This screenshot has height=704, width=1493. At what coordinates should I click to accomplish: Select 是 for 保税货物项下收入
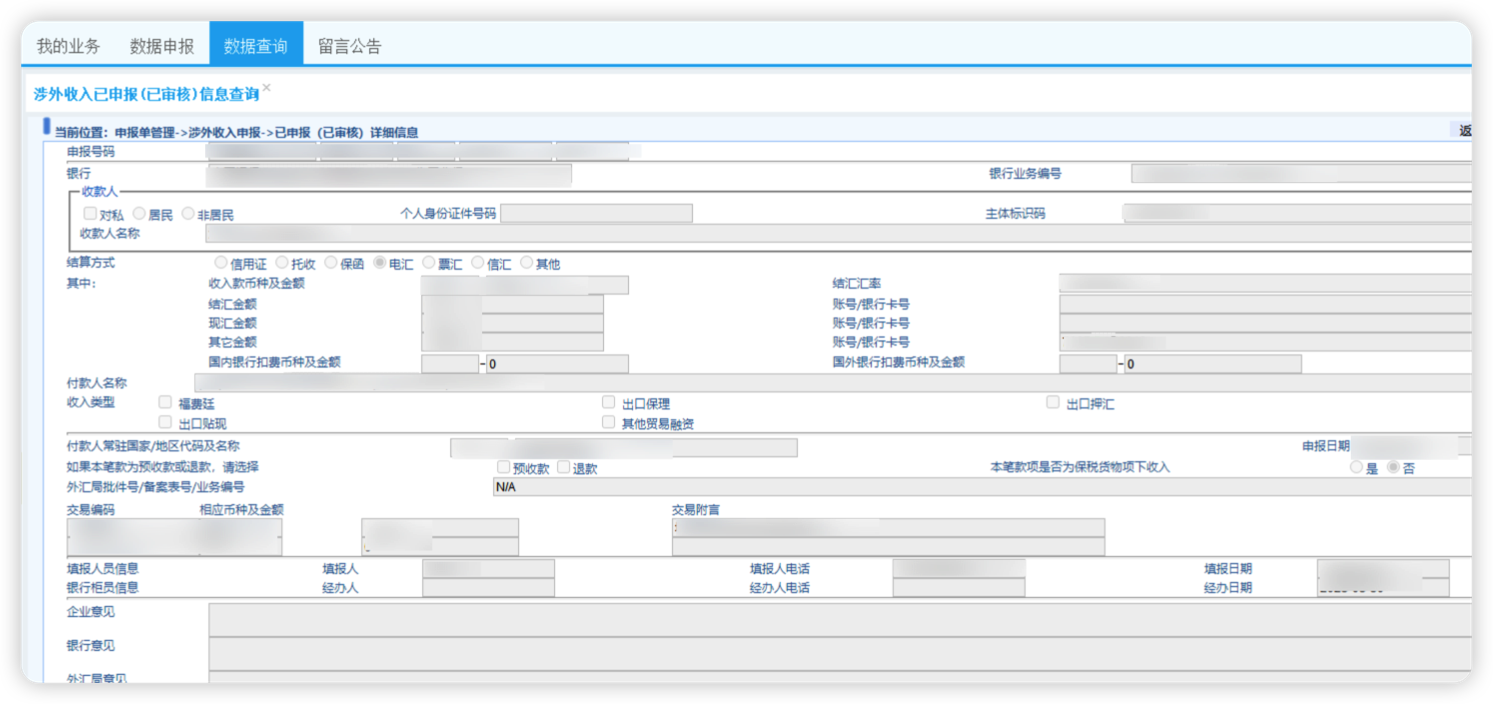(1357, 467)
